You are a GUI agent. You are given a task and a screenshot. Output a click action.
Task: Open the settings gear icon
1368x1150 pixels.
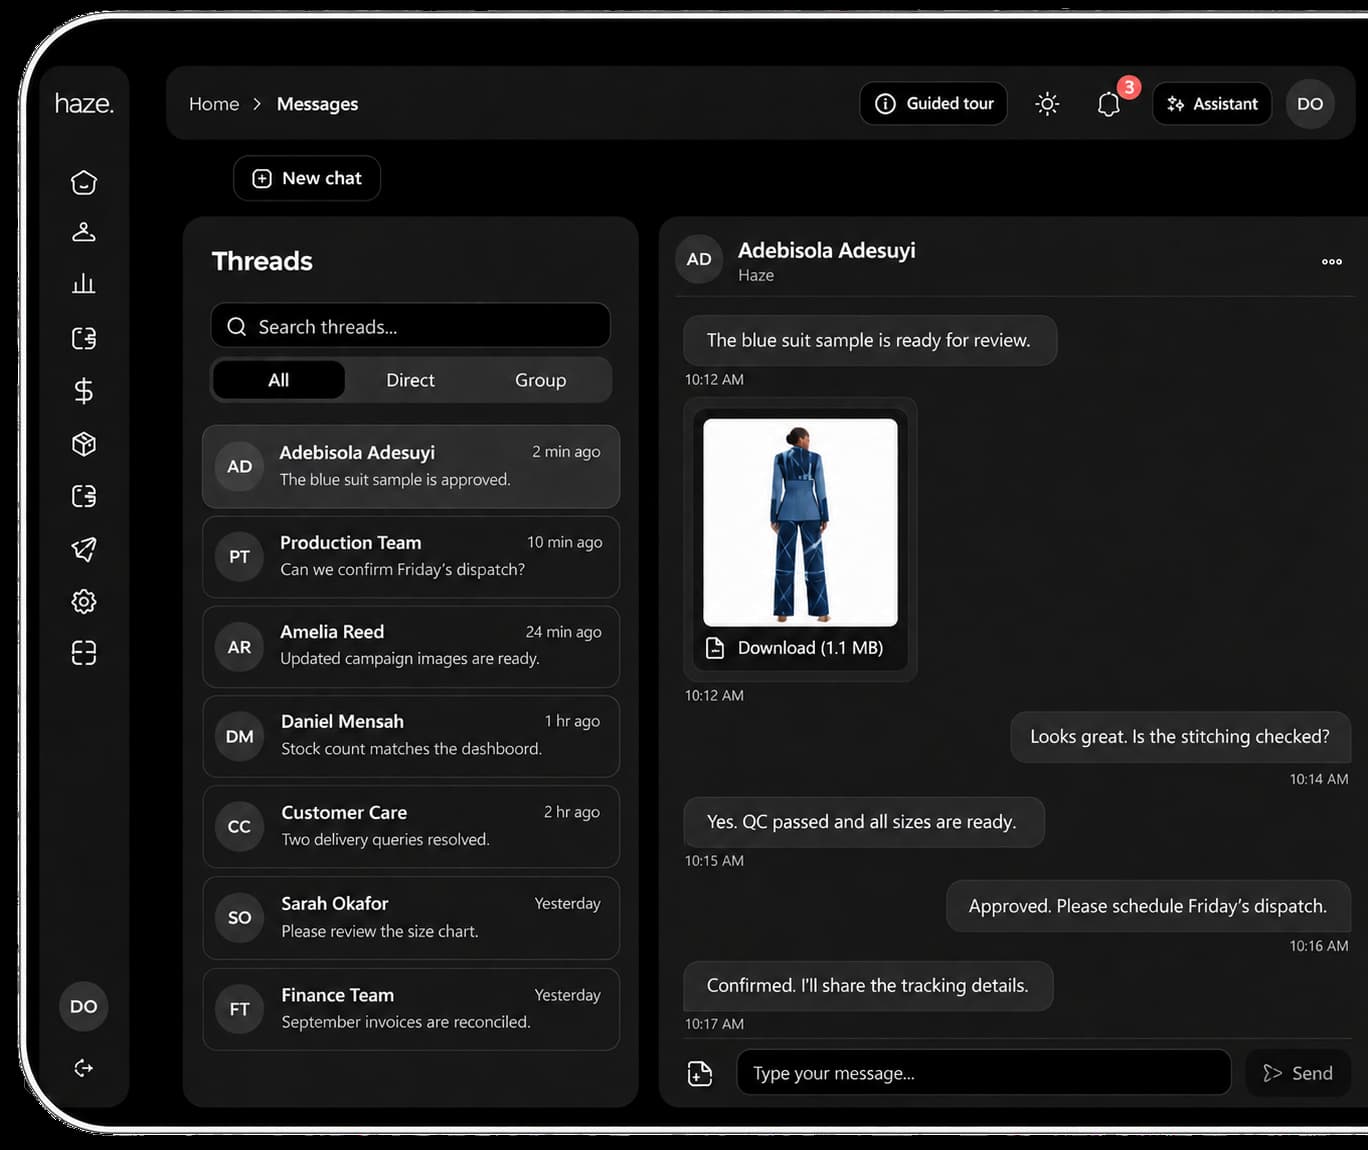tap(84, 601)
